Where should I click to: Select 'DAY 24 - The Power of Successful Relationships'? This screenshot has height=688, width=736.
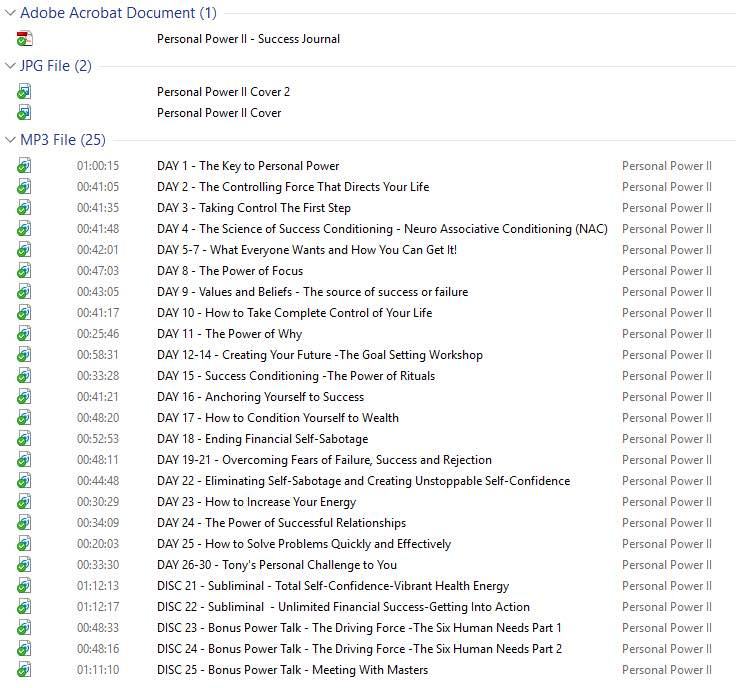(282, 523)
